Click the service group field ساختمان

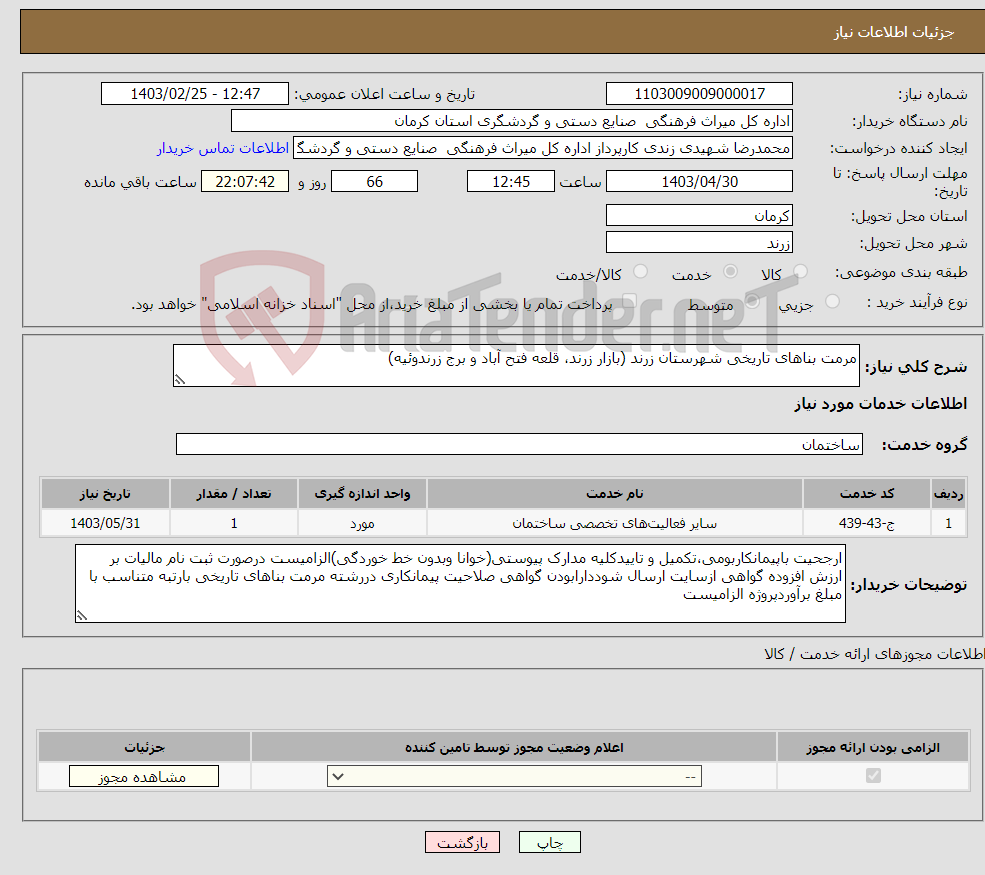point(519,444)
